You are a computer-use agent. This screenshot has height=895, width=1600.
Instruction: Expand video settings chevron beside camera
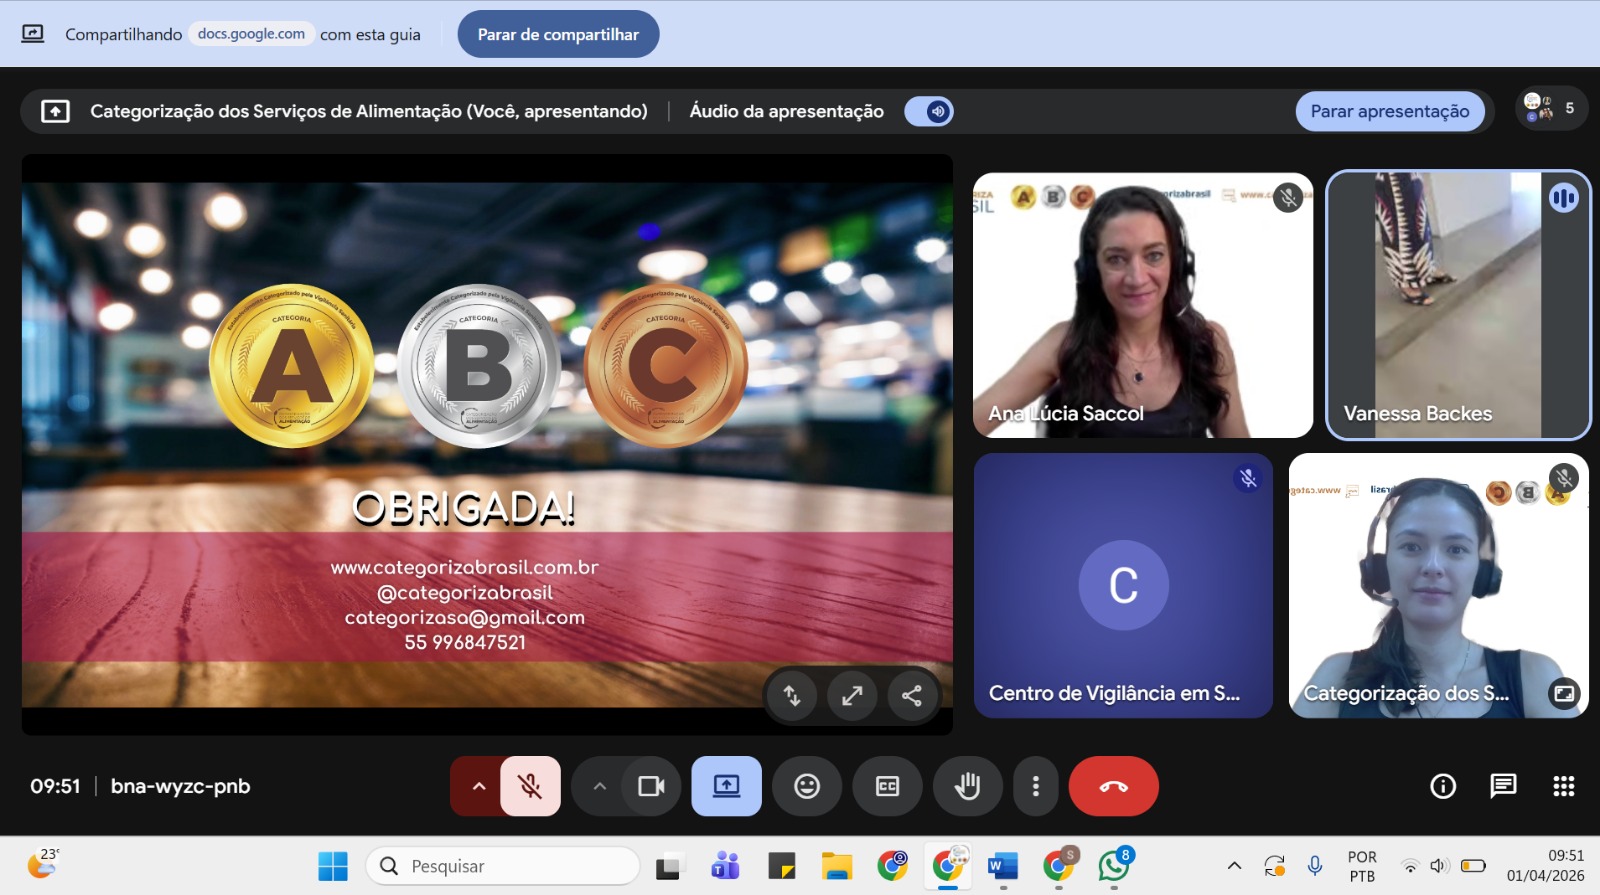(599, 786)
